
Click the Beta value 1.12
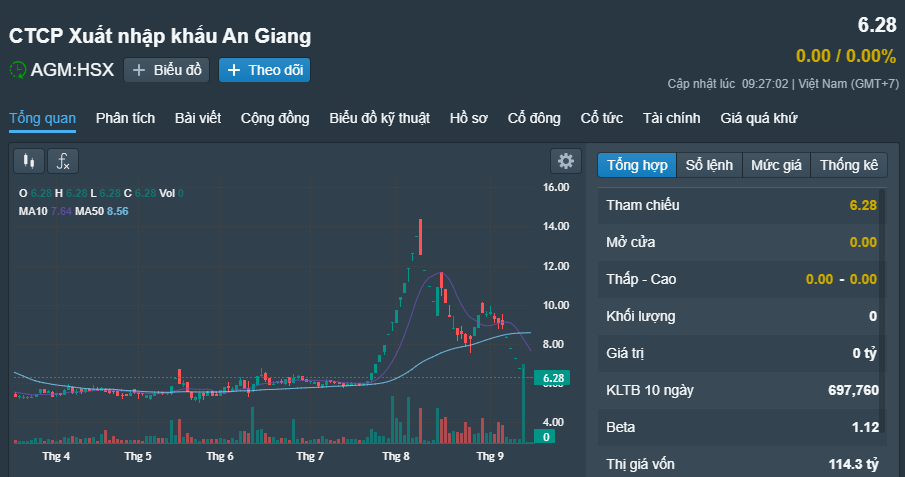tap(865, 427)
